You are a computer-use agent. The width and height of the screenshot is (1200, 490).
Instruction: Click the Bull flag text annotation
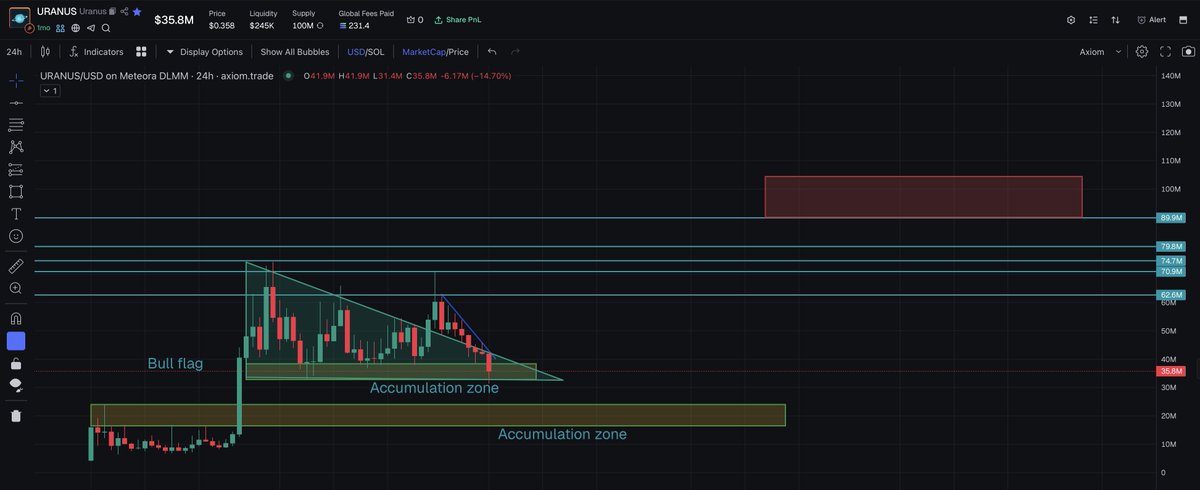point(175,364)
